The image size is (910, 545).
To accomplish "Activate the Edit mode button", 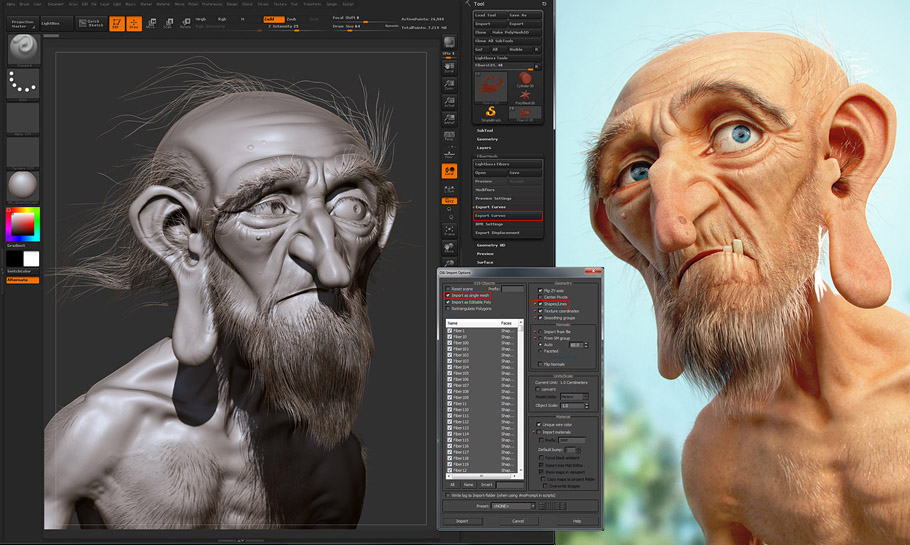I will 117,23.
